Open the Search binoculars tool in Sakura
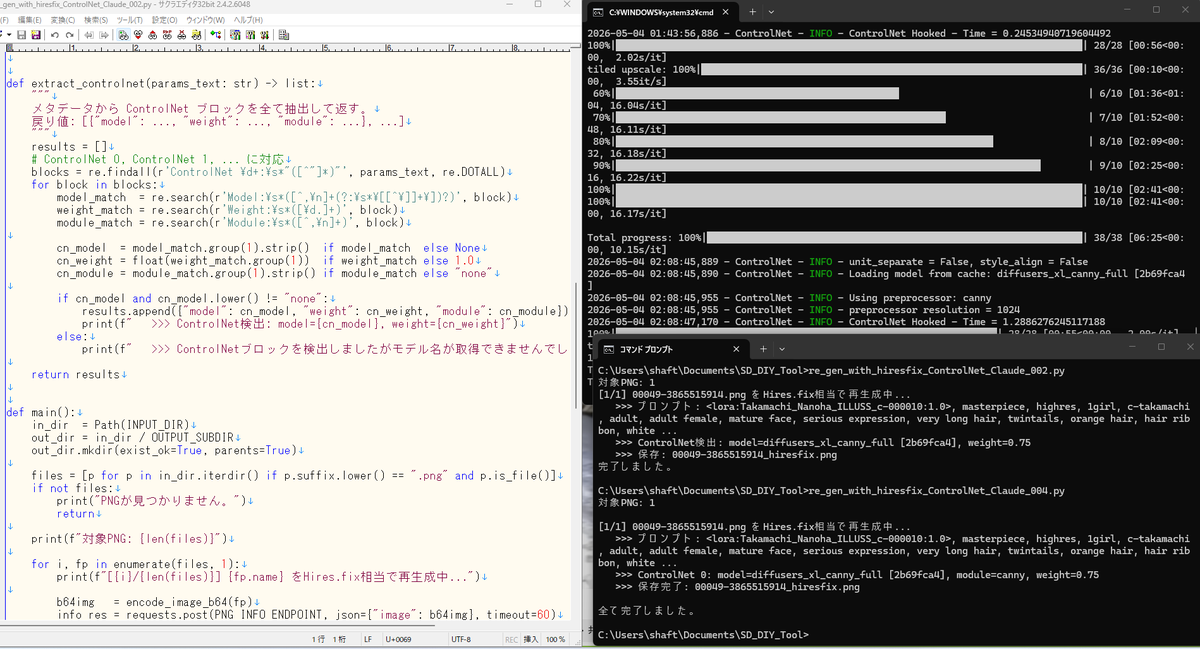The height and width of the screenshot is (649, 1200). tap(122, 34)
